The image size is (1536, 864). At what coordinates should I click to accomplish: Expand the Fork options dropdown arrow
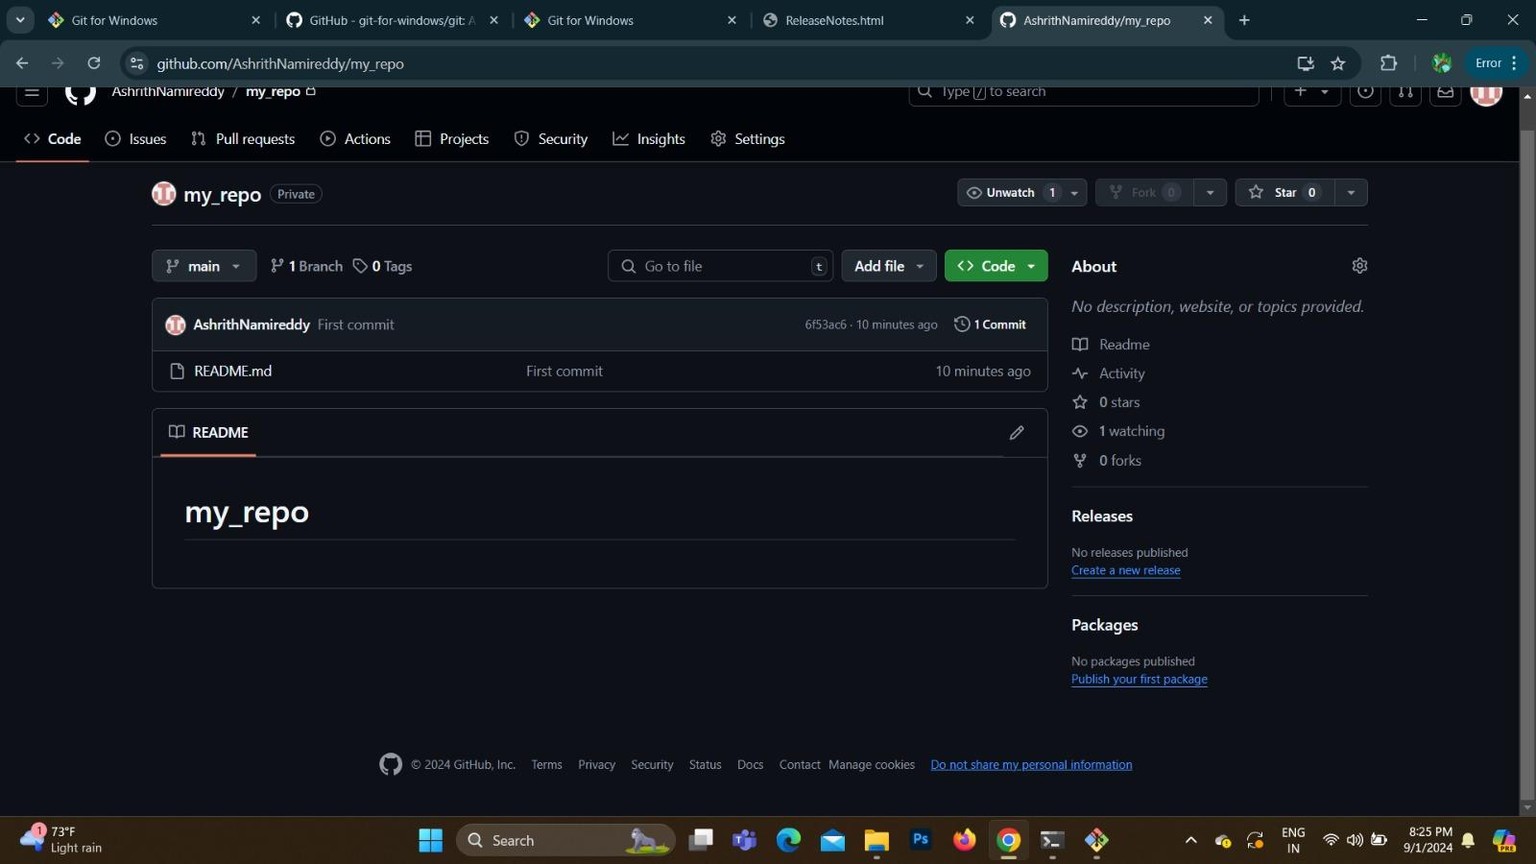1210,193
